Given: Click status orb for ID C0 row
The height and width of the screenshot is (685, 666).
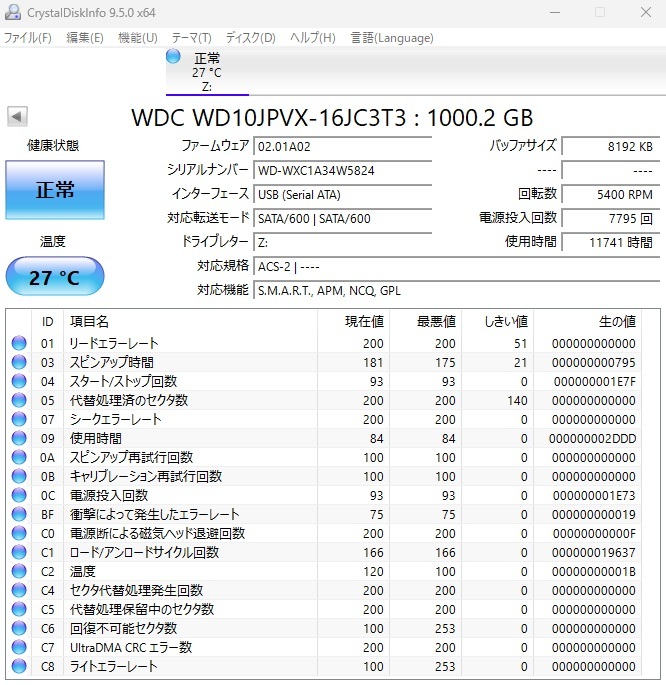Looking at the screenshot, I should tap(19, 533).
